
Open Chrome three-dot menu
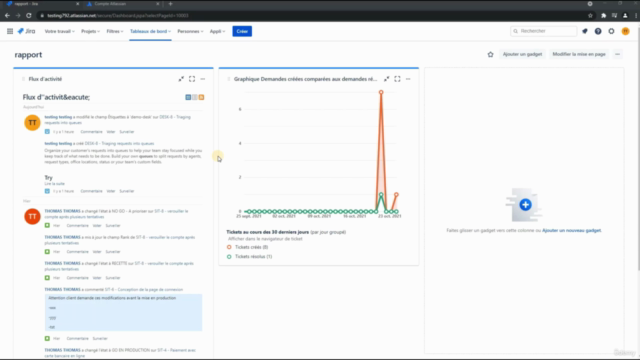pyautogui.click(x=636, y=16)
